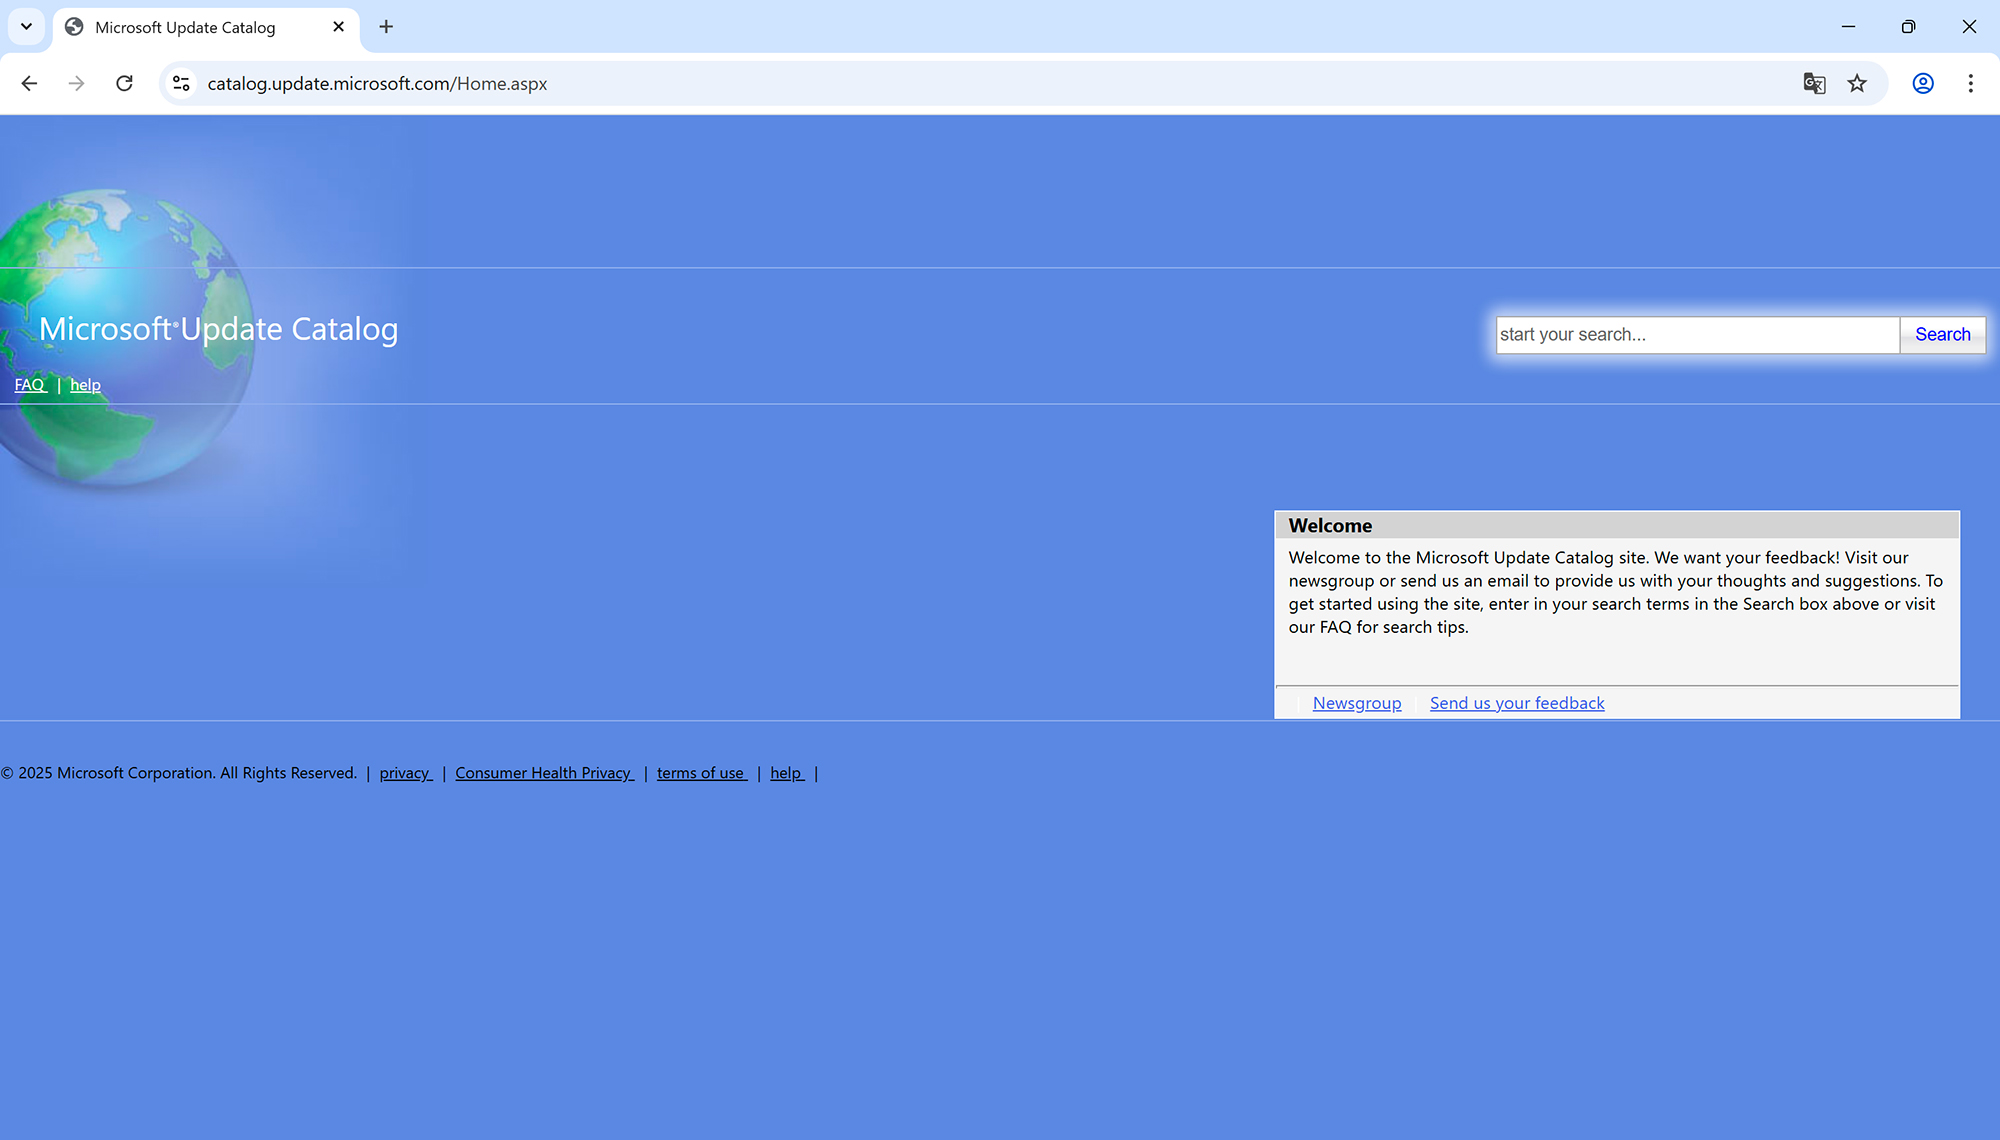
Task: Focus the 'start your search...' box
Action: (x=1697, y=335)
